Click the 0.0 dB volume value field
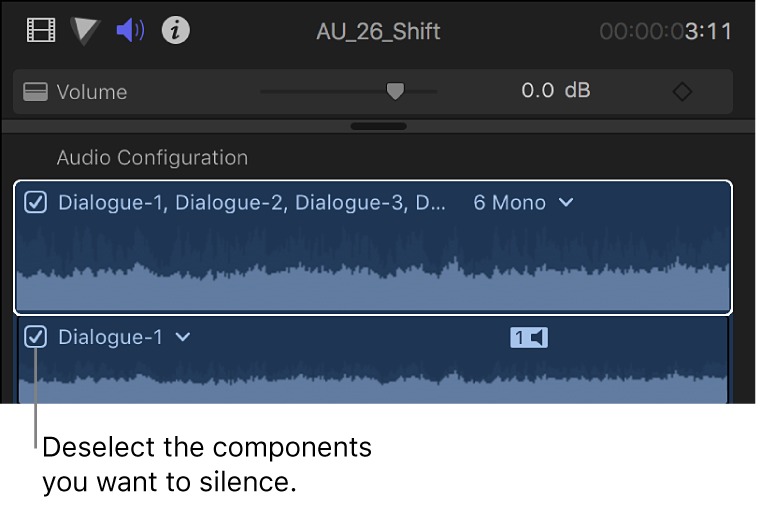 point(555,91)
